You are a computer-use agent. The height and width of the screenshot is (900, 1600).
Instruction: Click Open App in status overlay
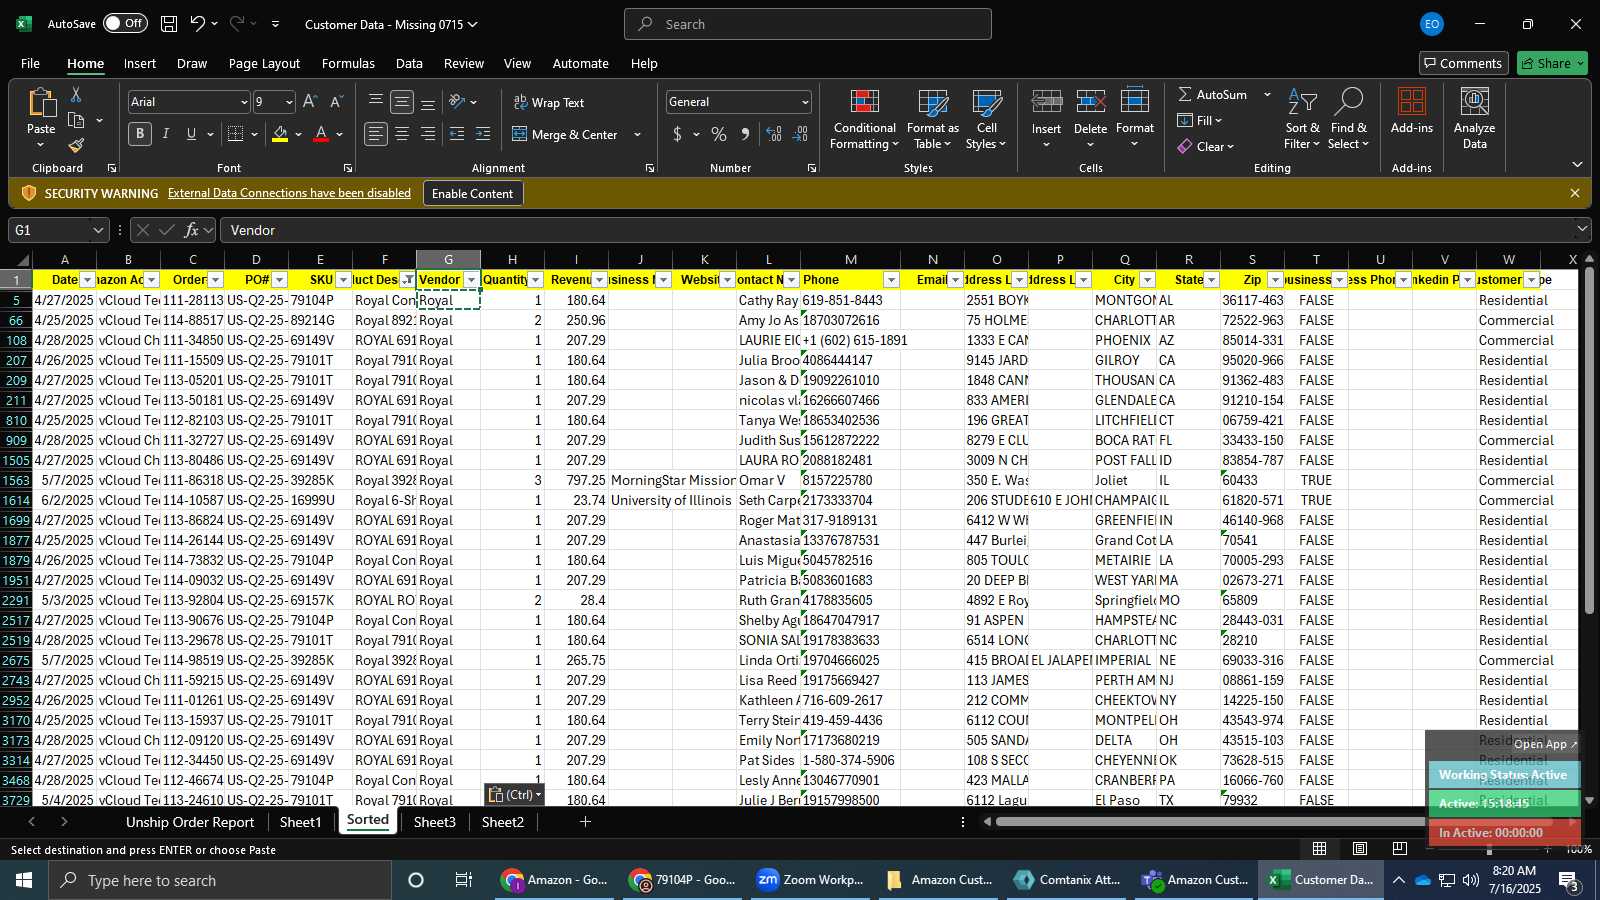tap(1545, 744)
